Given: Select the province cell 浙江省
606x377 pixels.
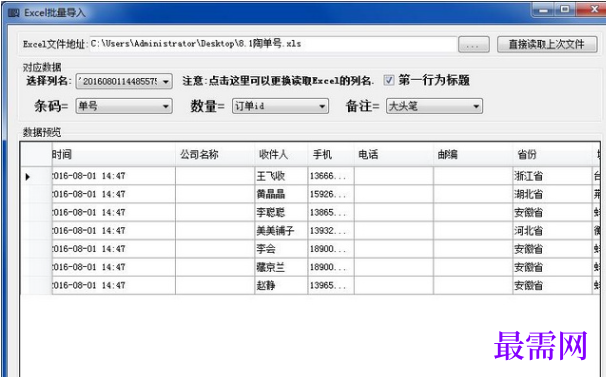Looking at the screenshot, I should pyautogui.click(x=553, y=176).
